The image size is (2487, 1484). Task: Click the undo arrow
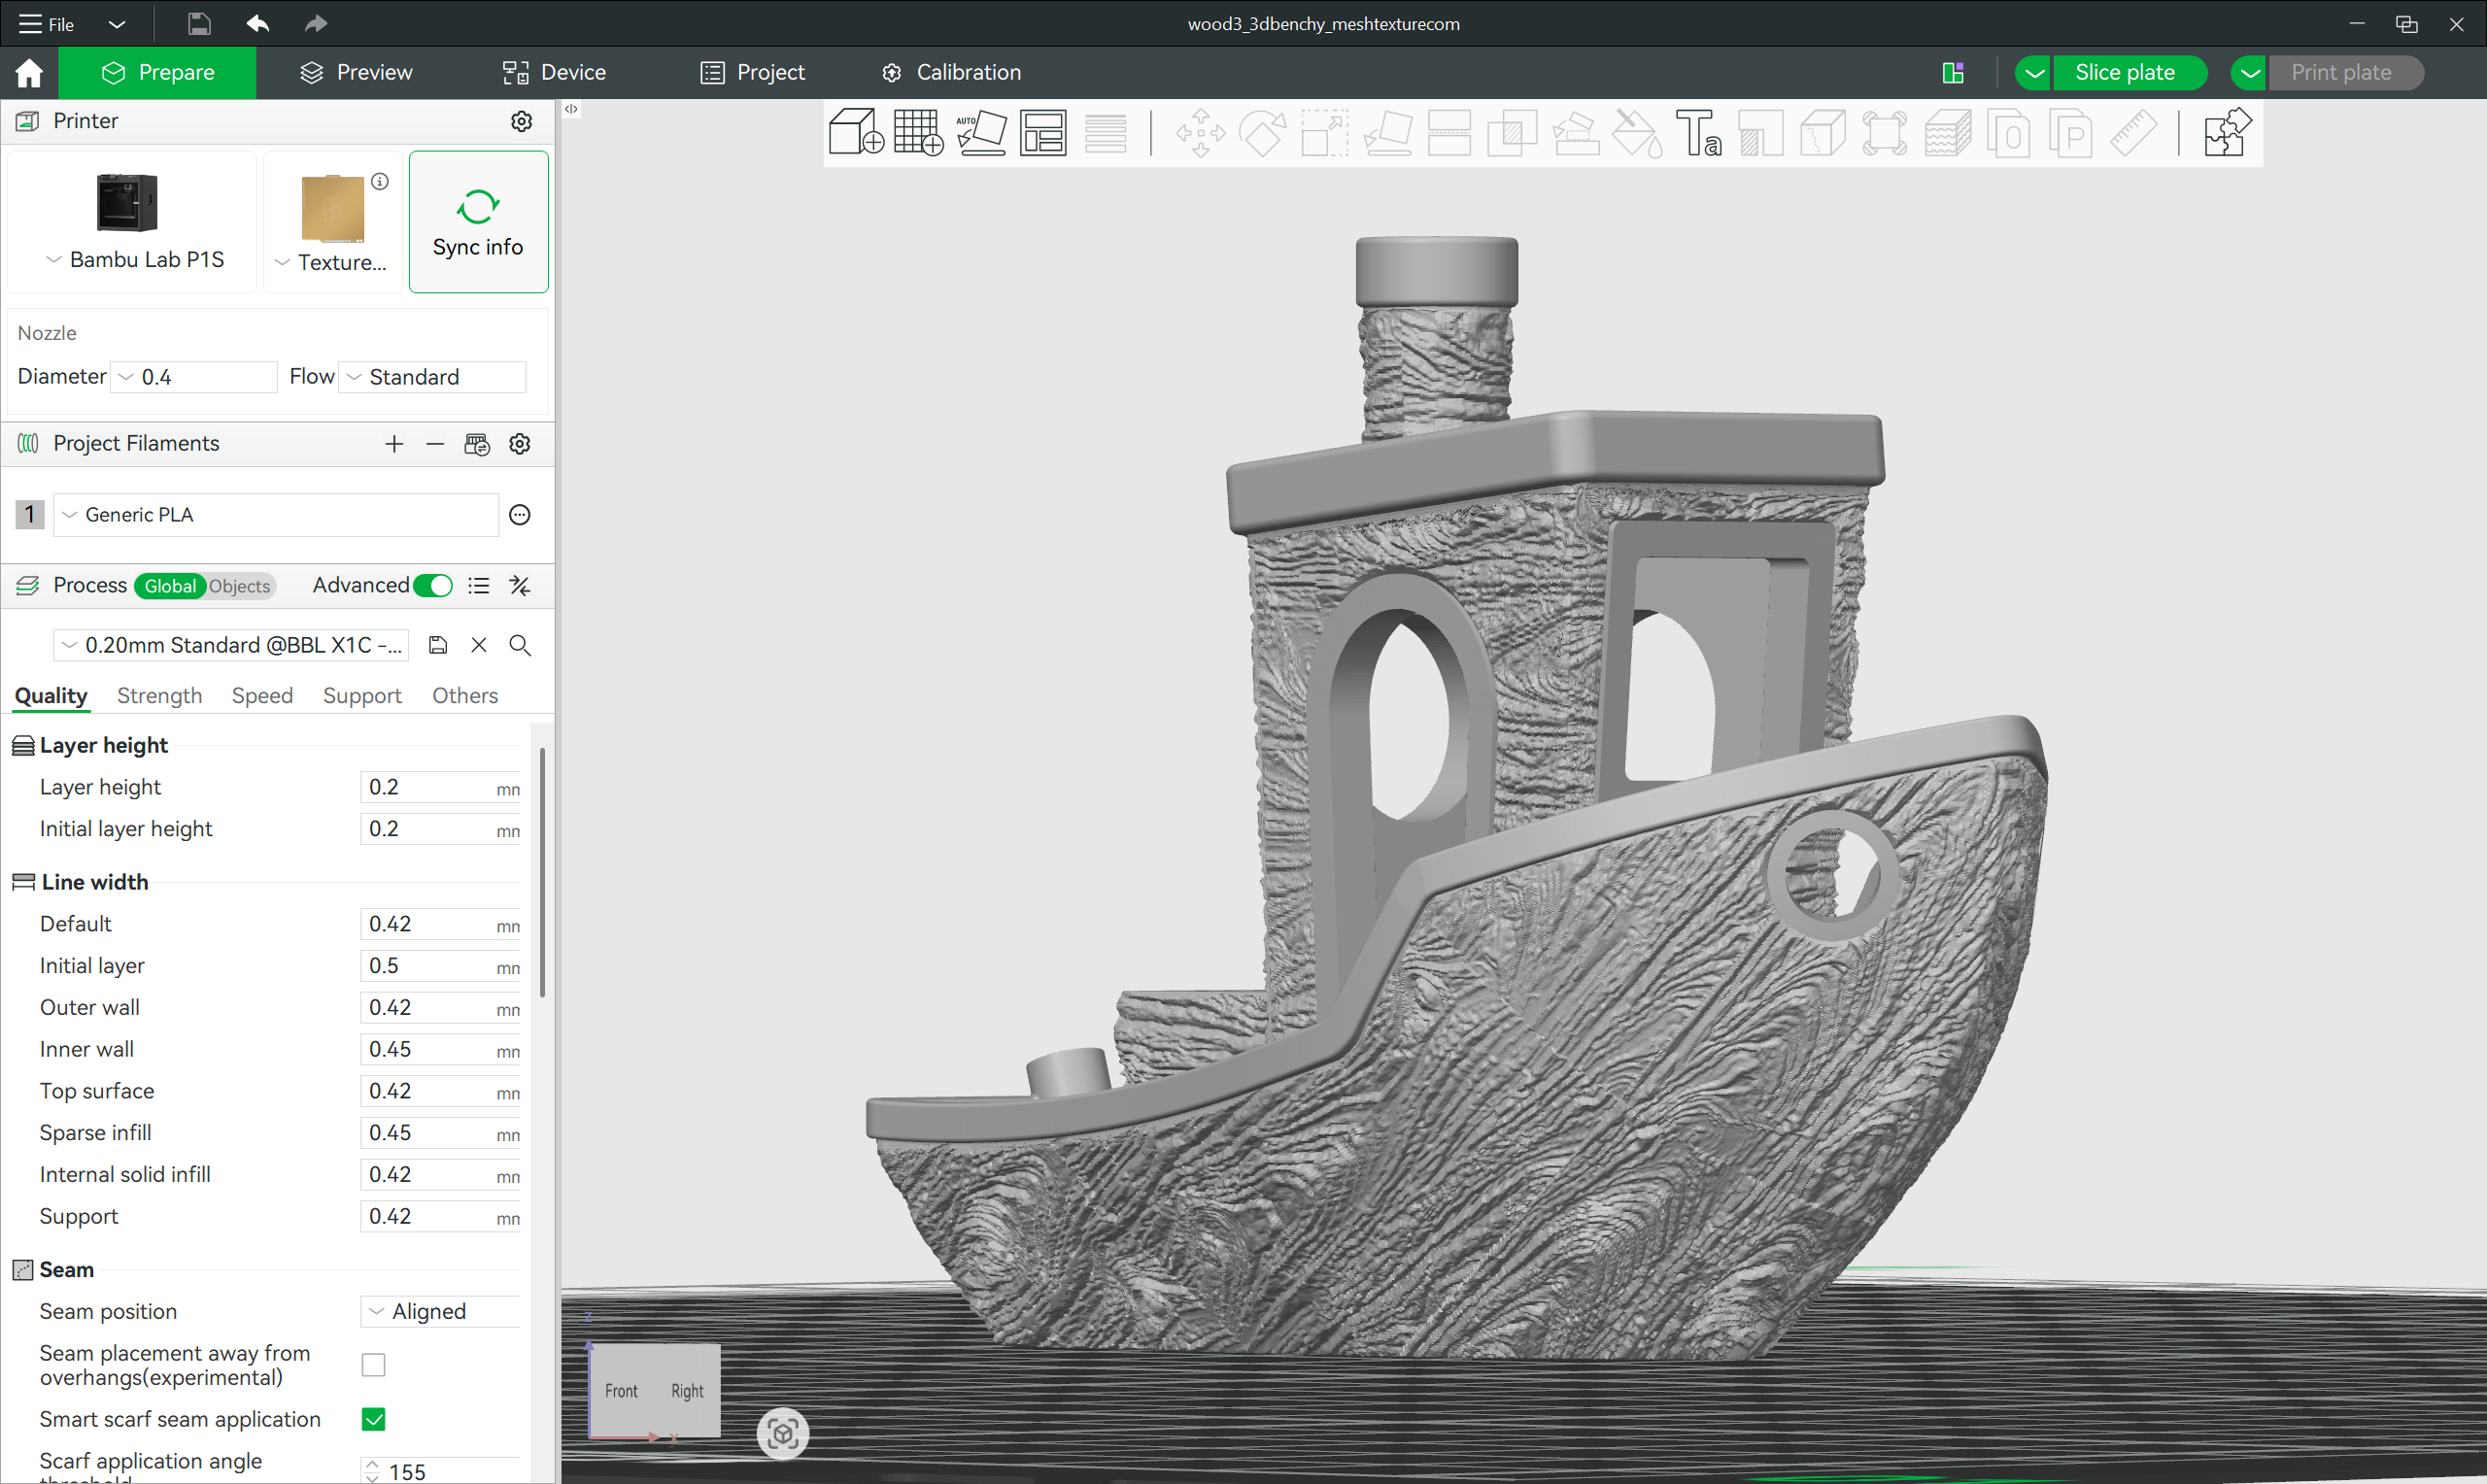(257, 23)
